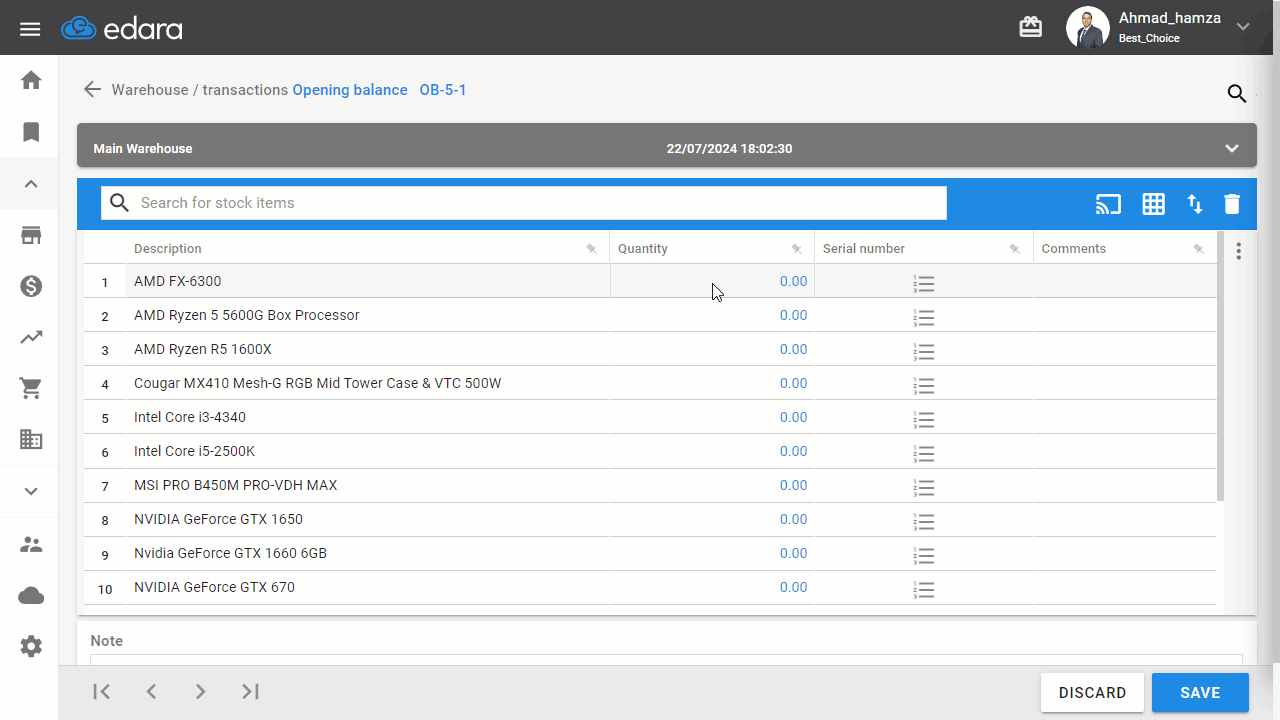Viewport: 1280px width, 720px height.
Task: Open the Ahmad_hamza account dropdown
Action: 1243,27
